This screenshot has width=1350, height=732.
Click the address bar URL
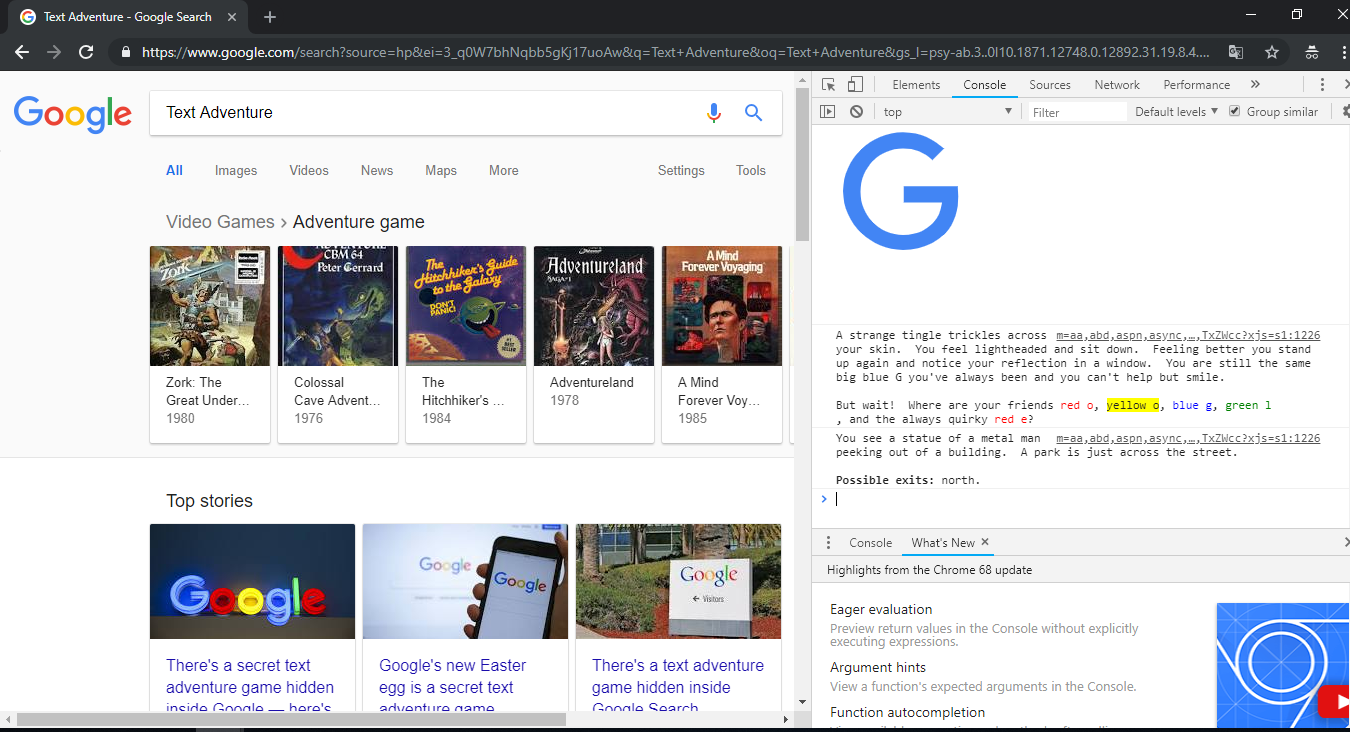tap(675, 52)
